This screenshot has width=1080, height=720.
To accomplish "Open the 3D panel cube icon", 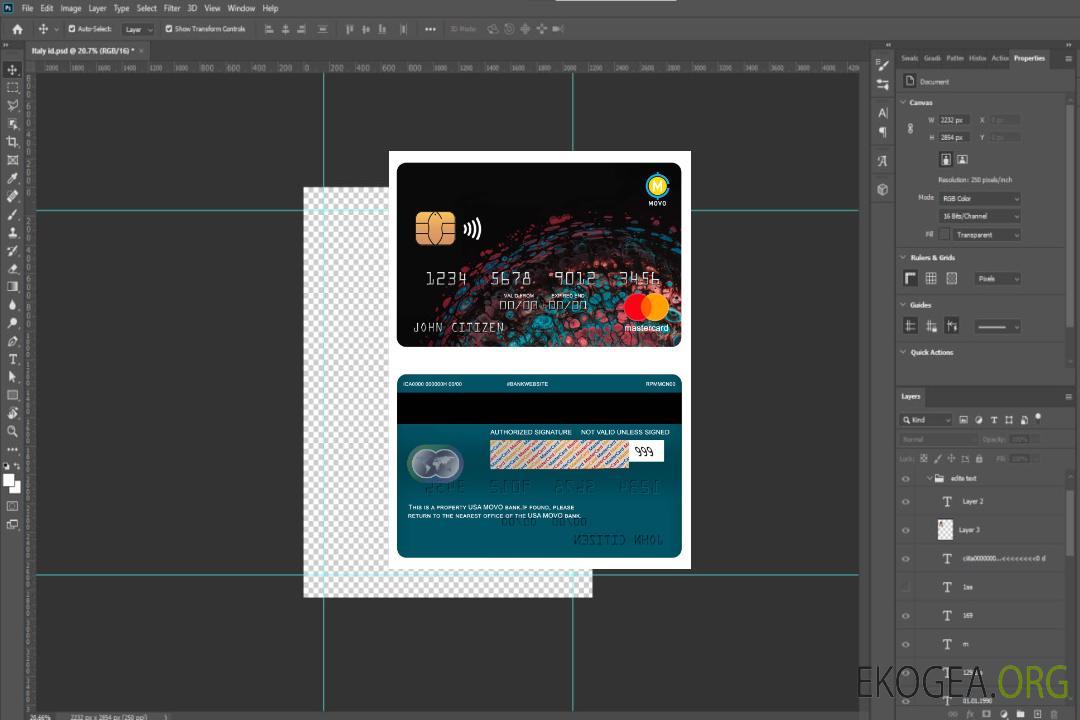I will click(882, 189).
